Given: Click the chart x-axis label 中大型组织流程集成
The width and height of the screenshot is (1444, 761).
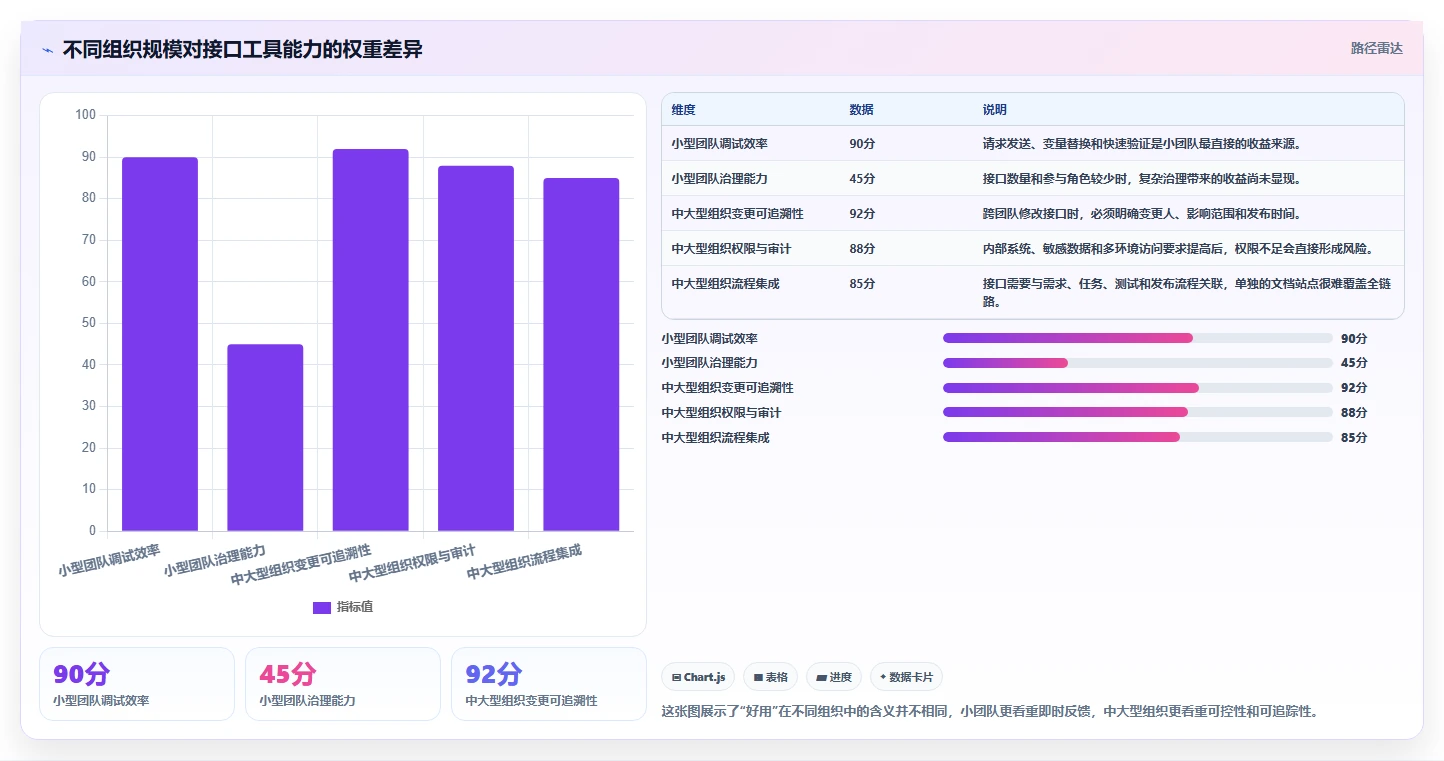Looking at the screenshot, I should (524, 562).
